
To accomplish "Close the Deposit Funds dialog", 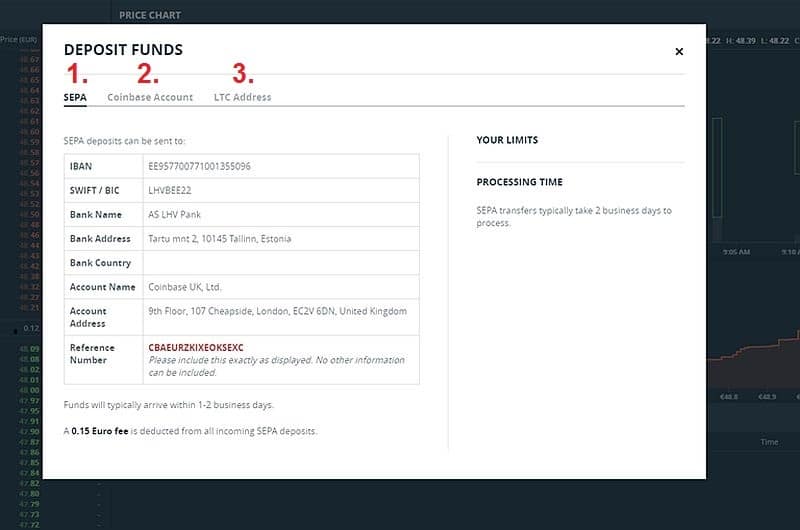I will click(x=679, y=52).
